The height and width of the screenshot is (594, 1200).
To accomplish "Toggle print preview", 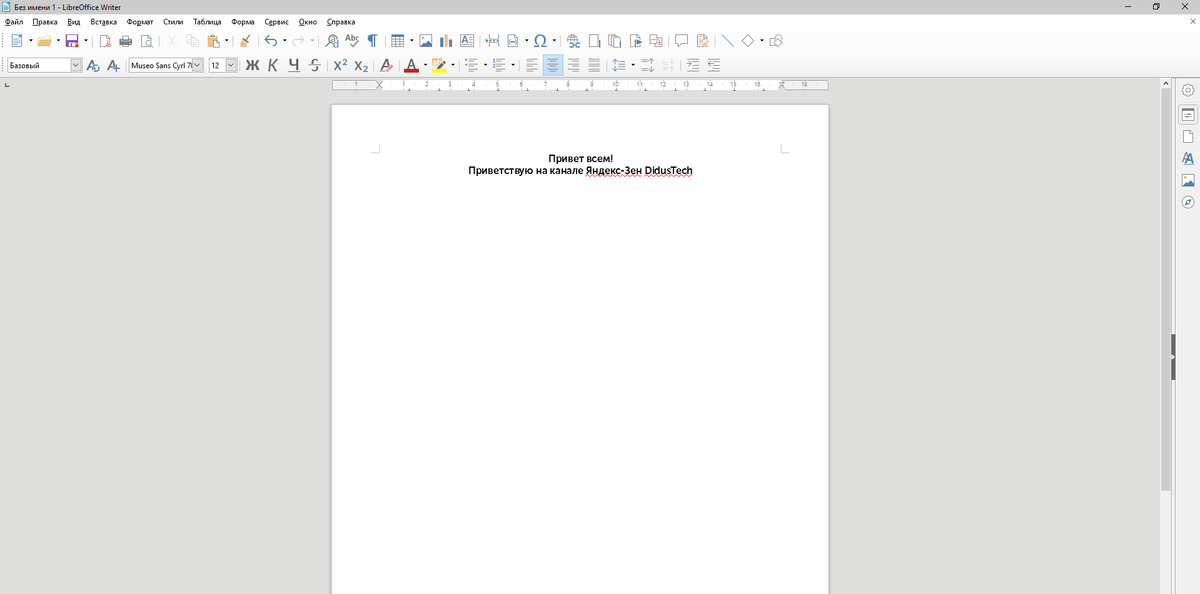I will [146, 41].
